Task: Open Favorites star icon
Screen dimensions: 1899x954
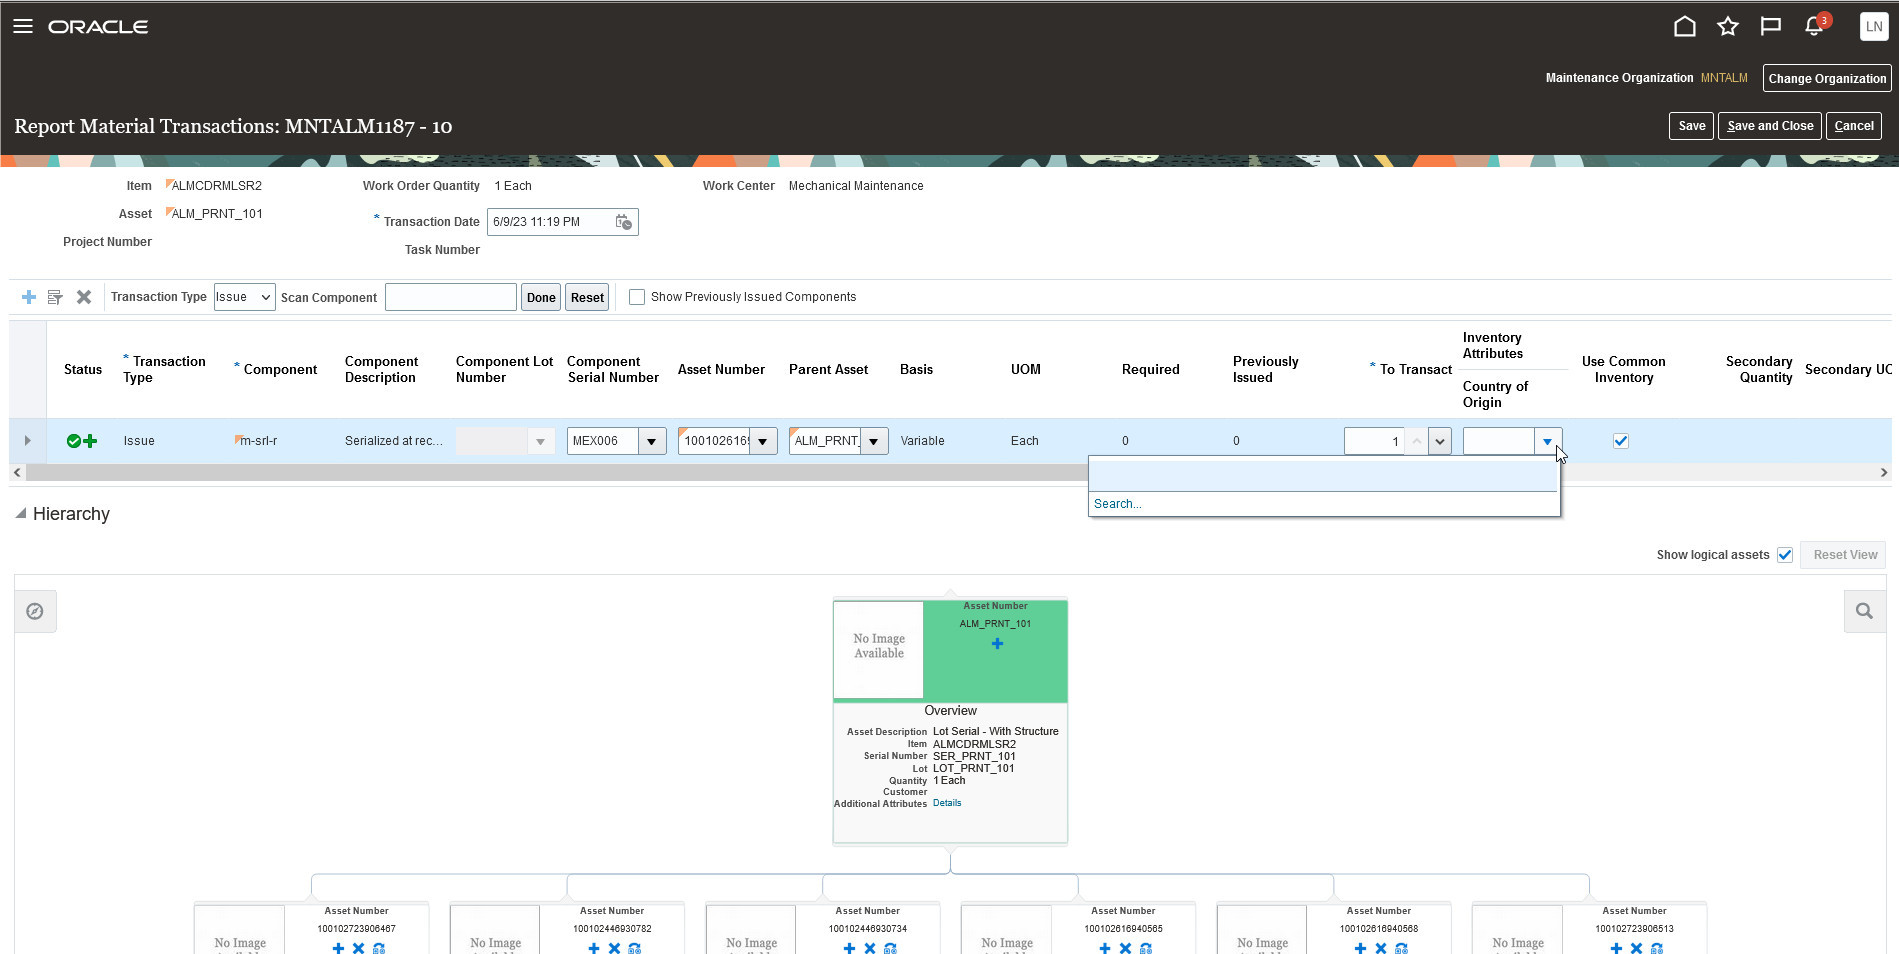Action: click(x=1728, y=27)
